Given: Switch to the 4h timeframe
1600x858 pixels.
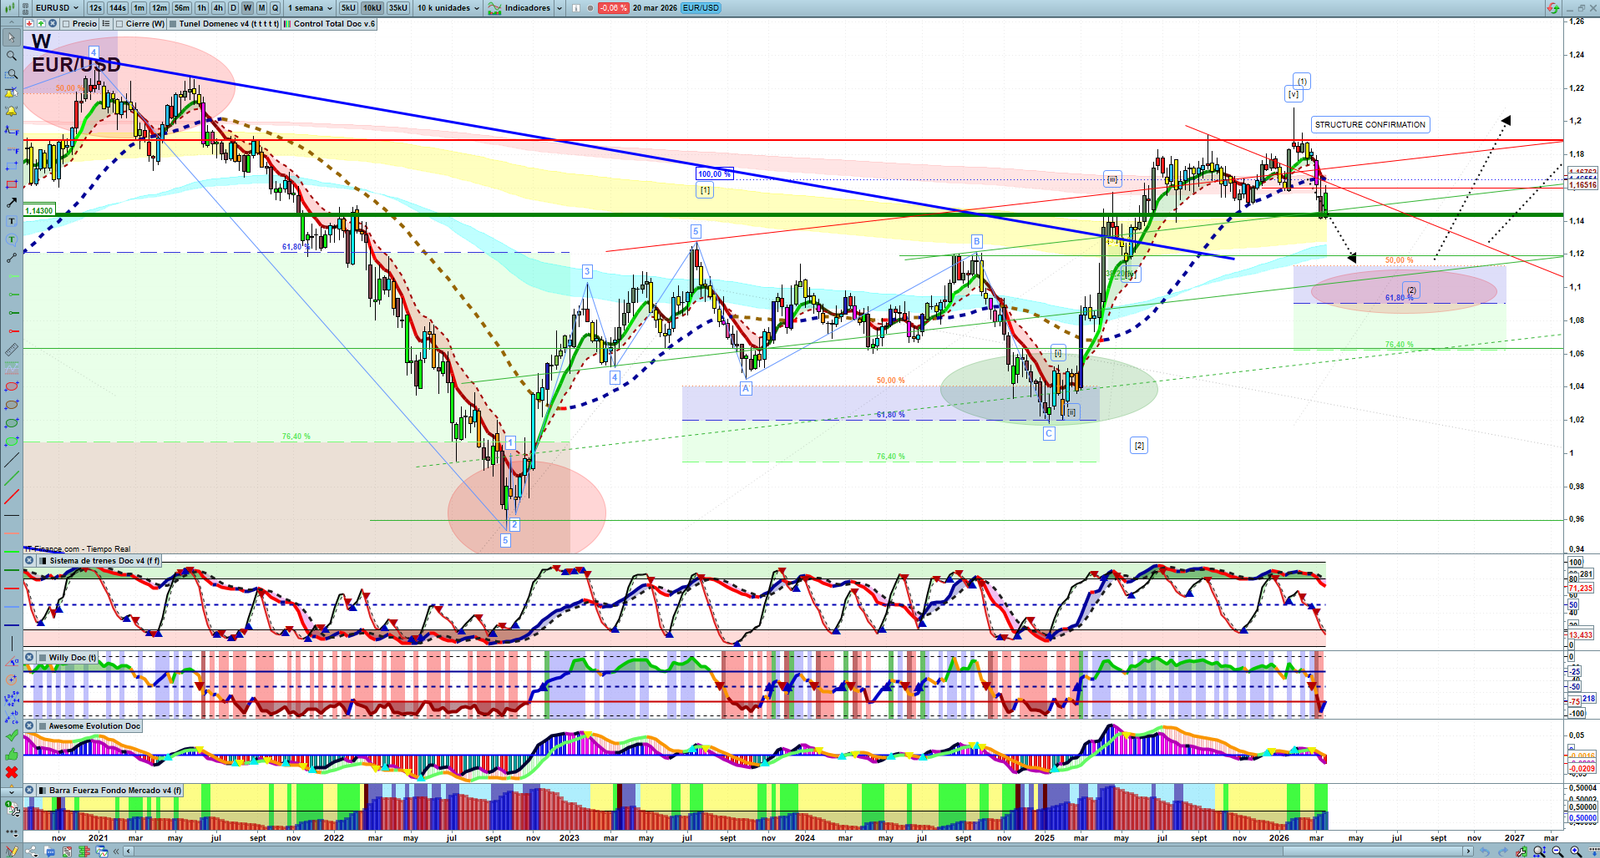Looking at the screenshot, I should (x=218, y=8).
